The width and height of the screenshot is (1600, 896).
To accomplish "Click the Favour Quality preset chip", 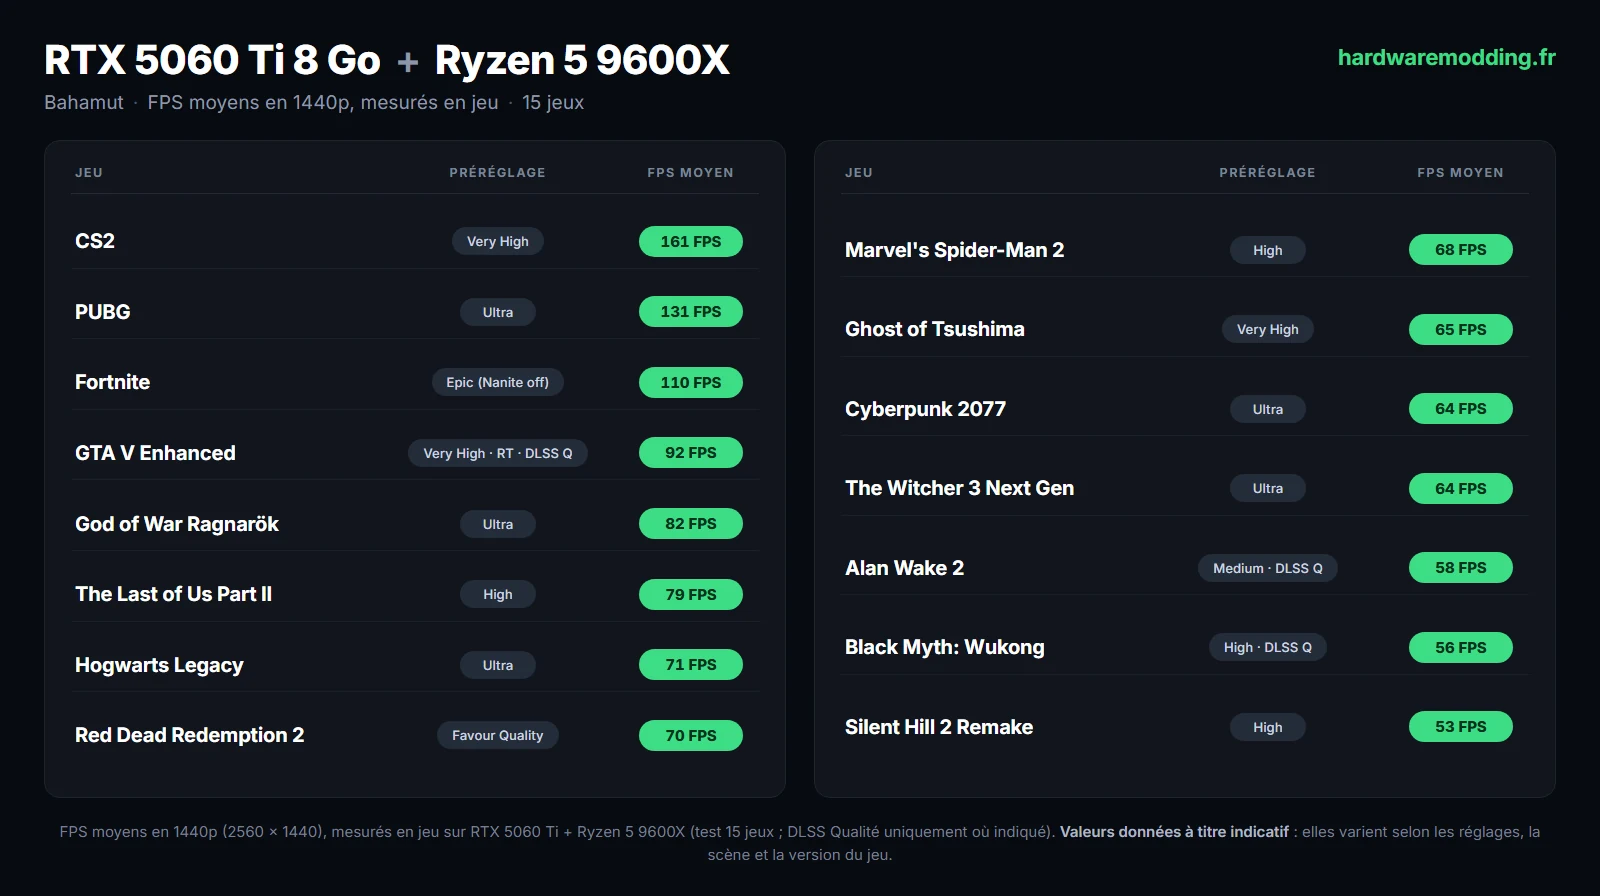I will click(498, 735).
